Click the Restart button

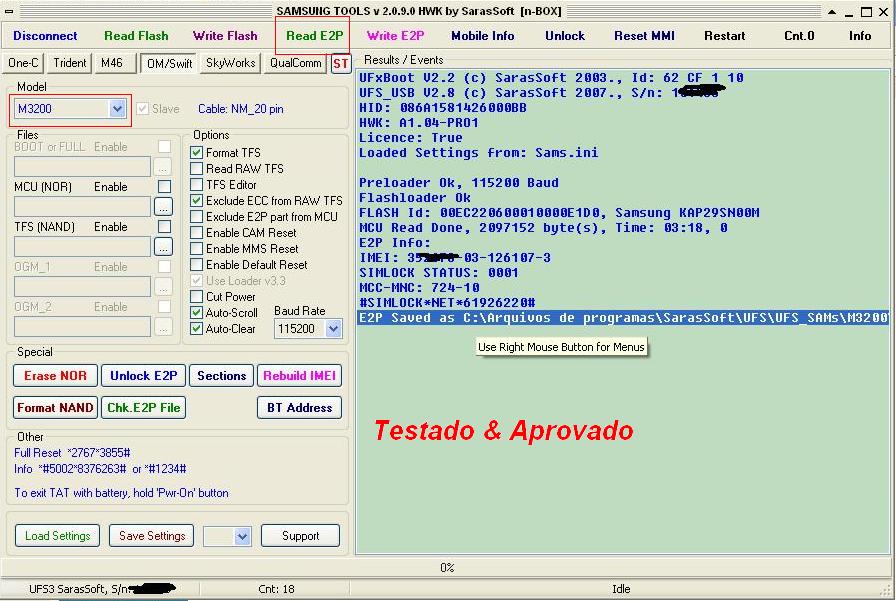pyautogui.click(x=725, y=35)
